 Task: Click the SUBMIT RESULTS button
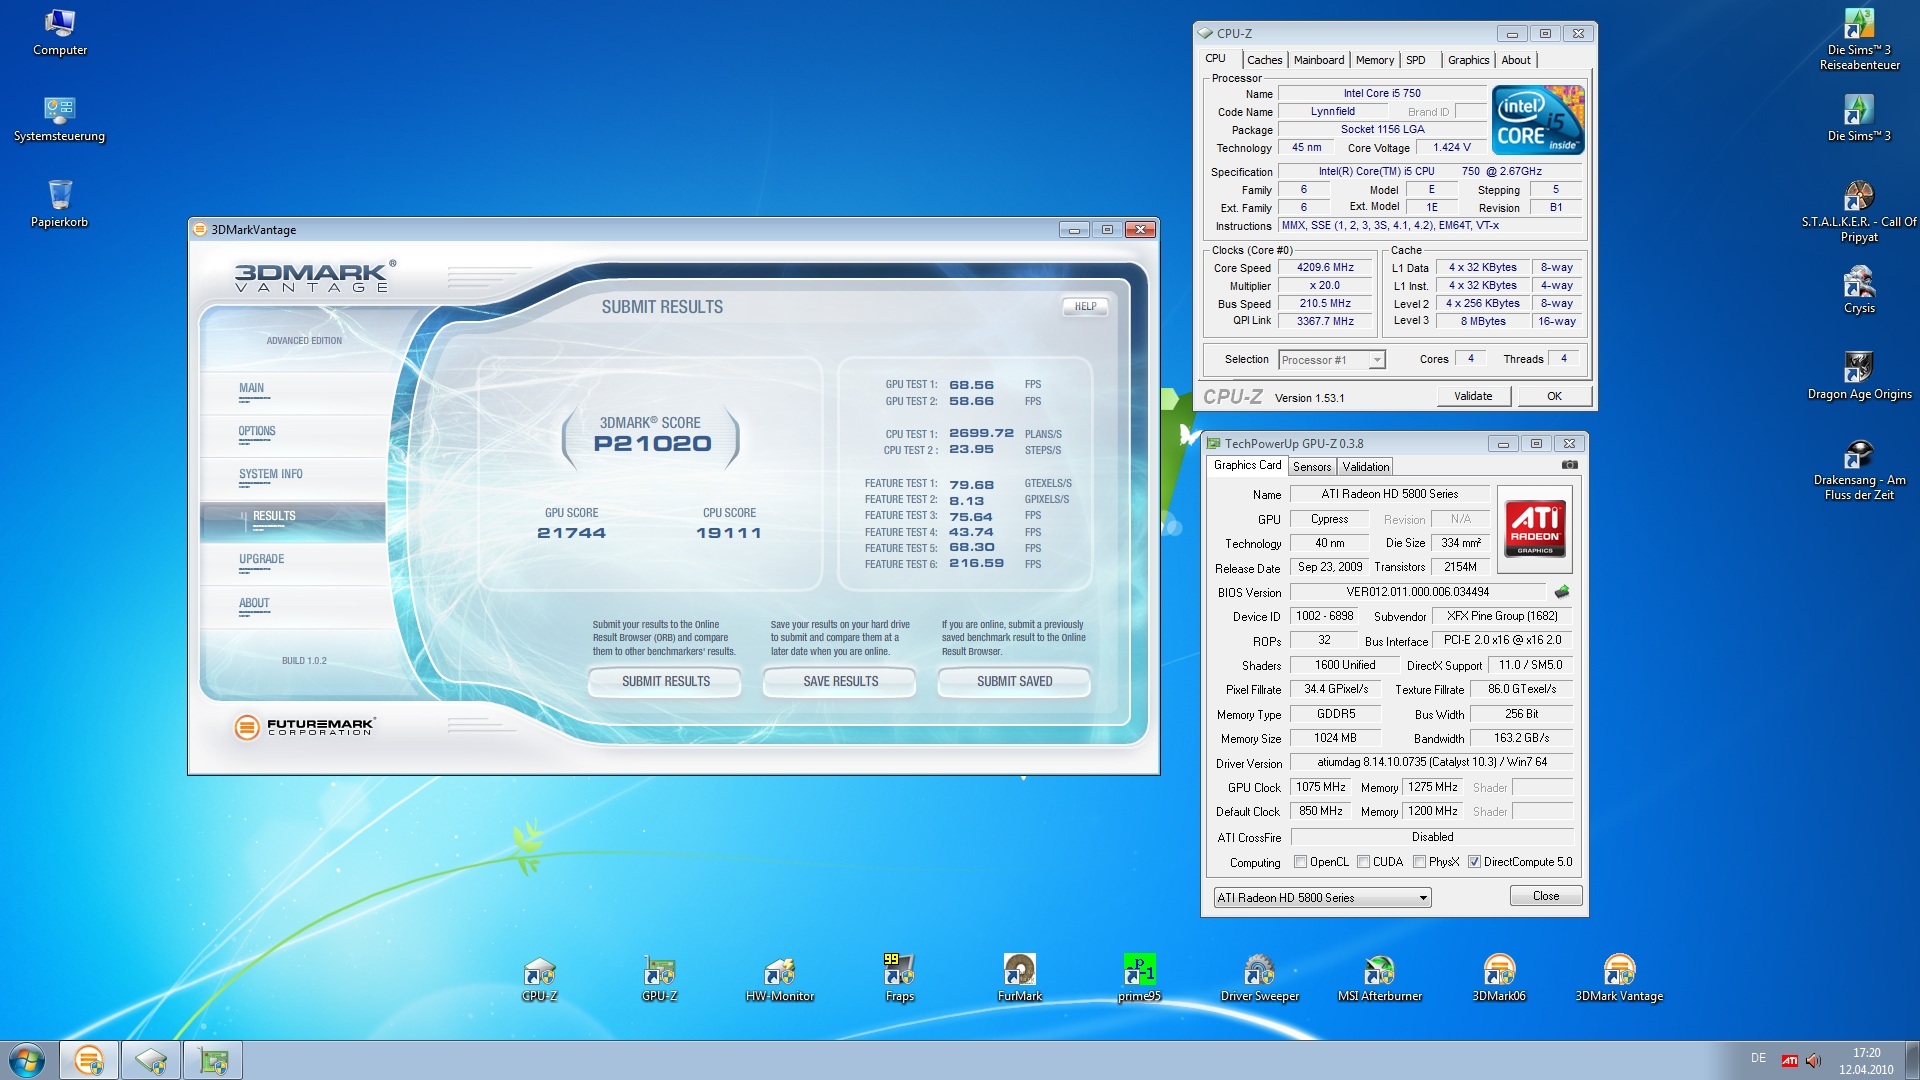pyautogui.click(x=665, y=682)
